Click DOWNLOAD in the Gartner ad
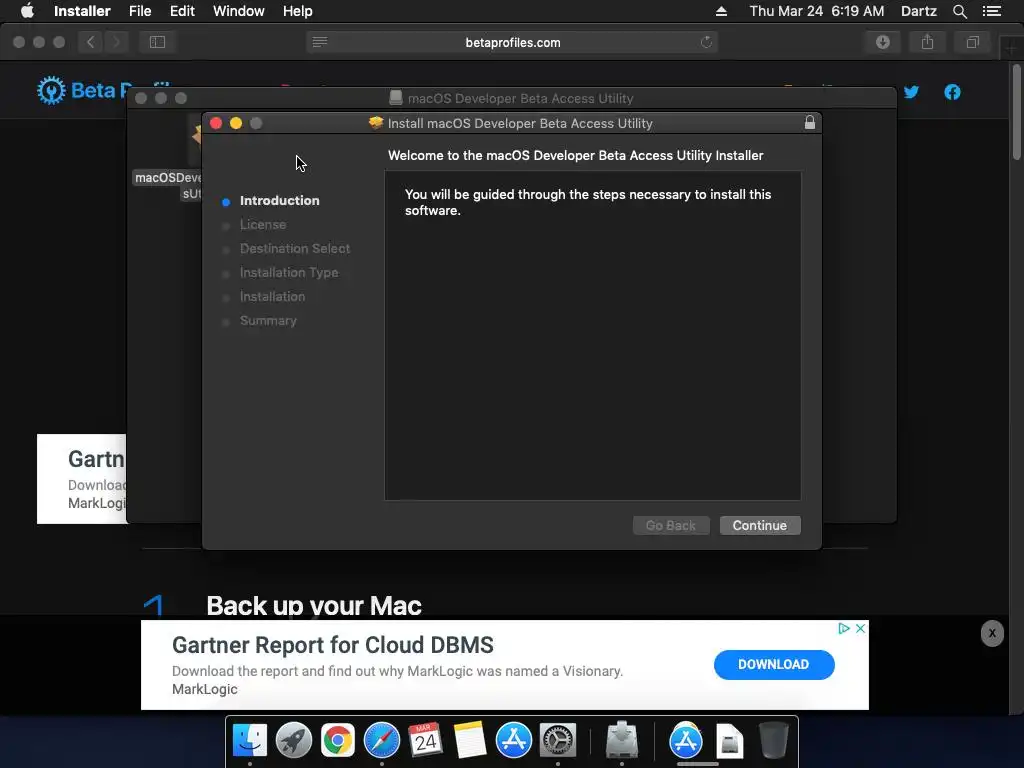Viewport: 1024px width, 768px height. pos(774,664)
